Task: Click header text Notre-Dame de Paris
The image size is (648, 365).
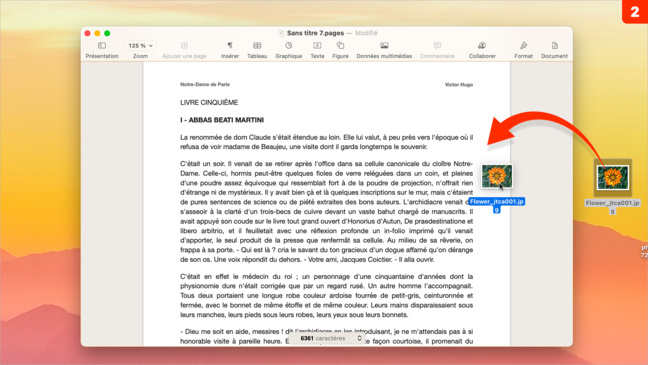Action: (x=205, y=84)
